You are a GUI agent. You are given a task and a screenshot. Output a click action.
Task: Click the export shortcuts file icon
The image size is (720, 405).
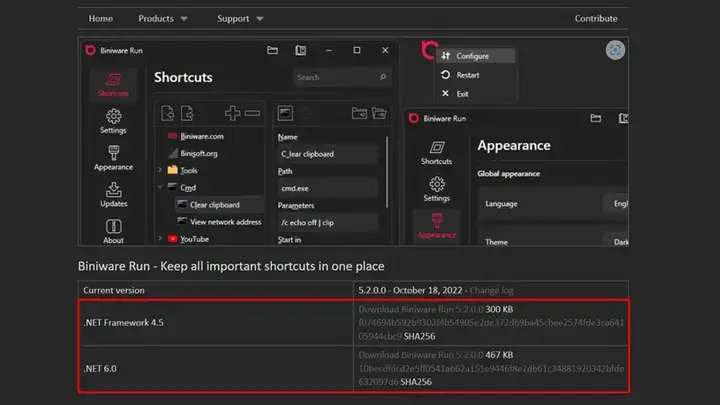tap(187, 113)
